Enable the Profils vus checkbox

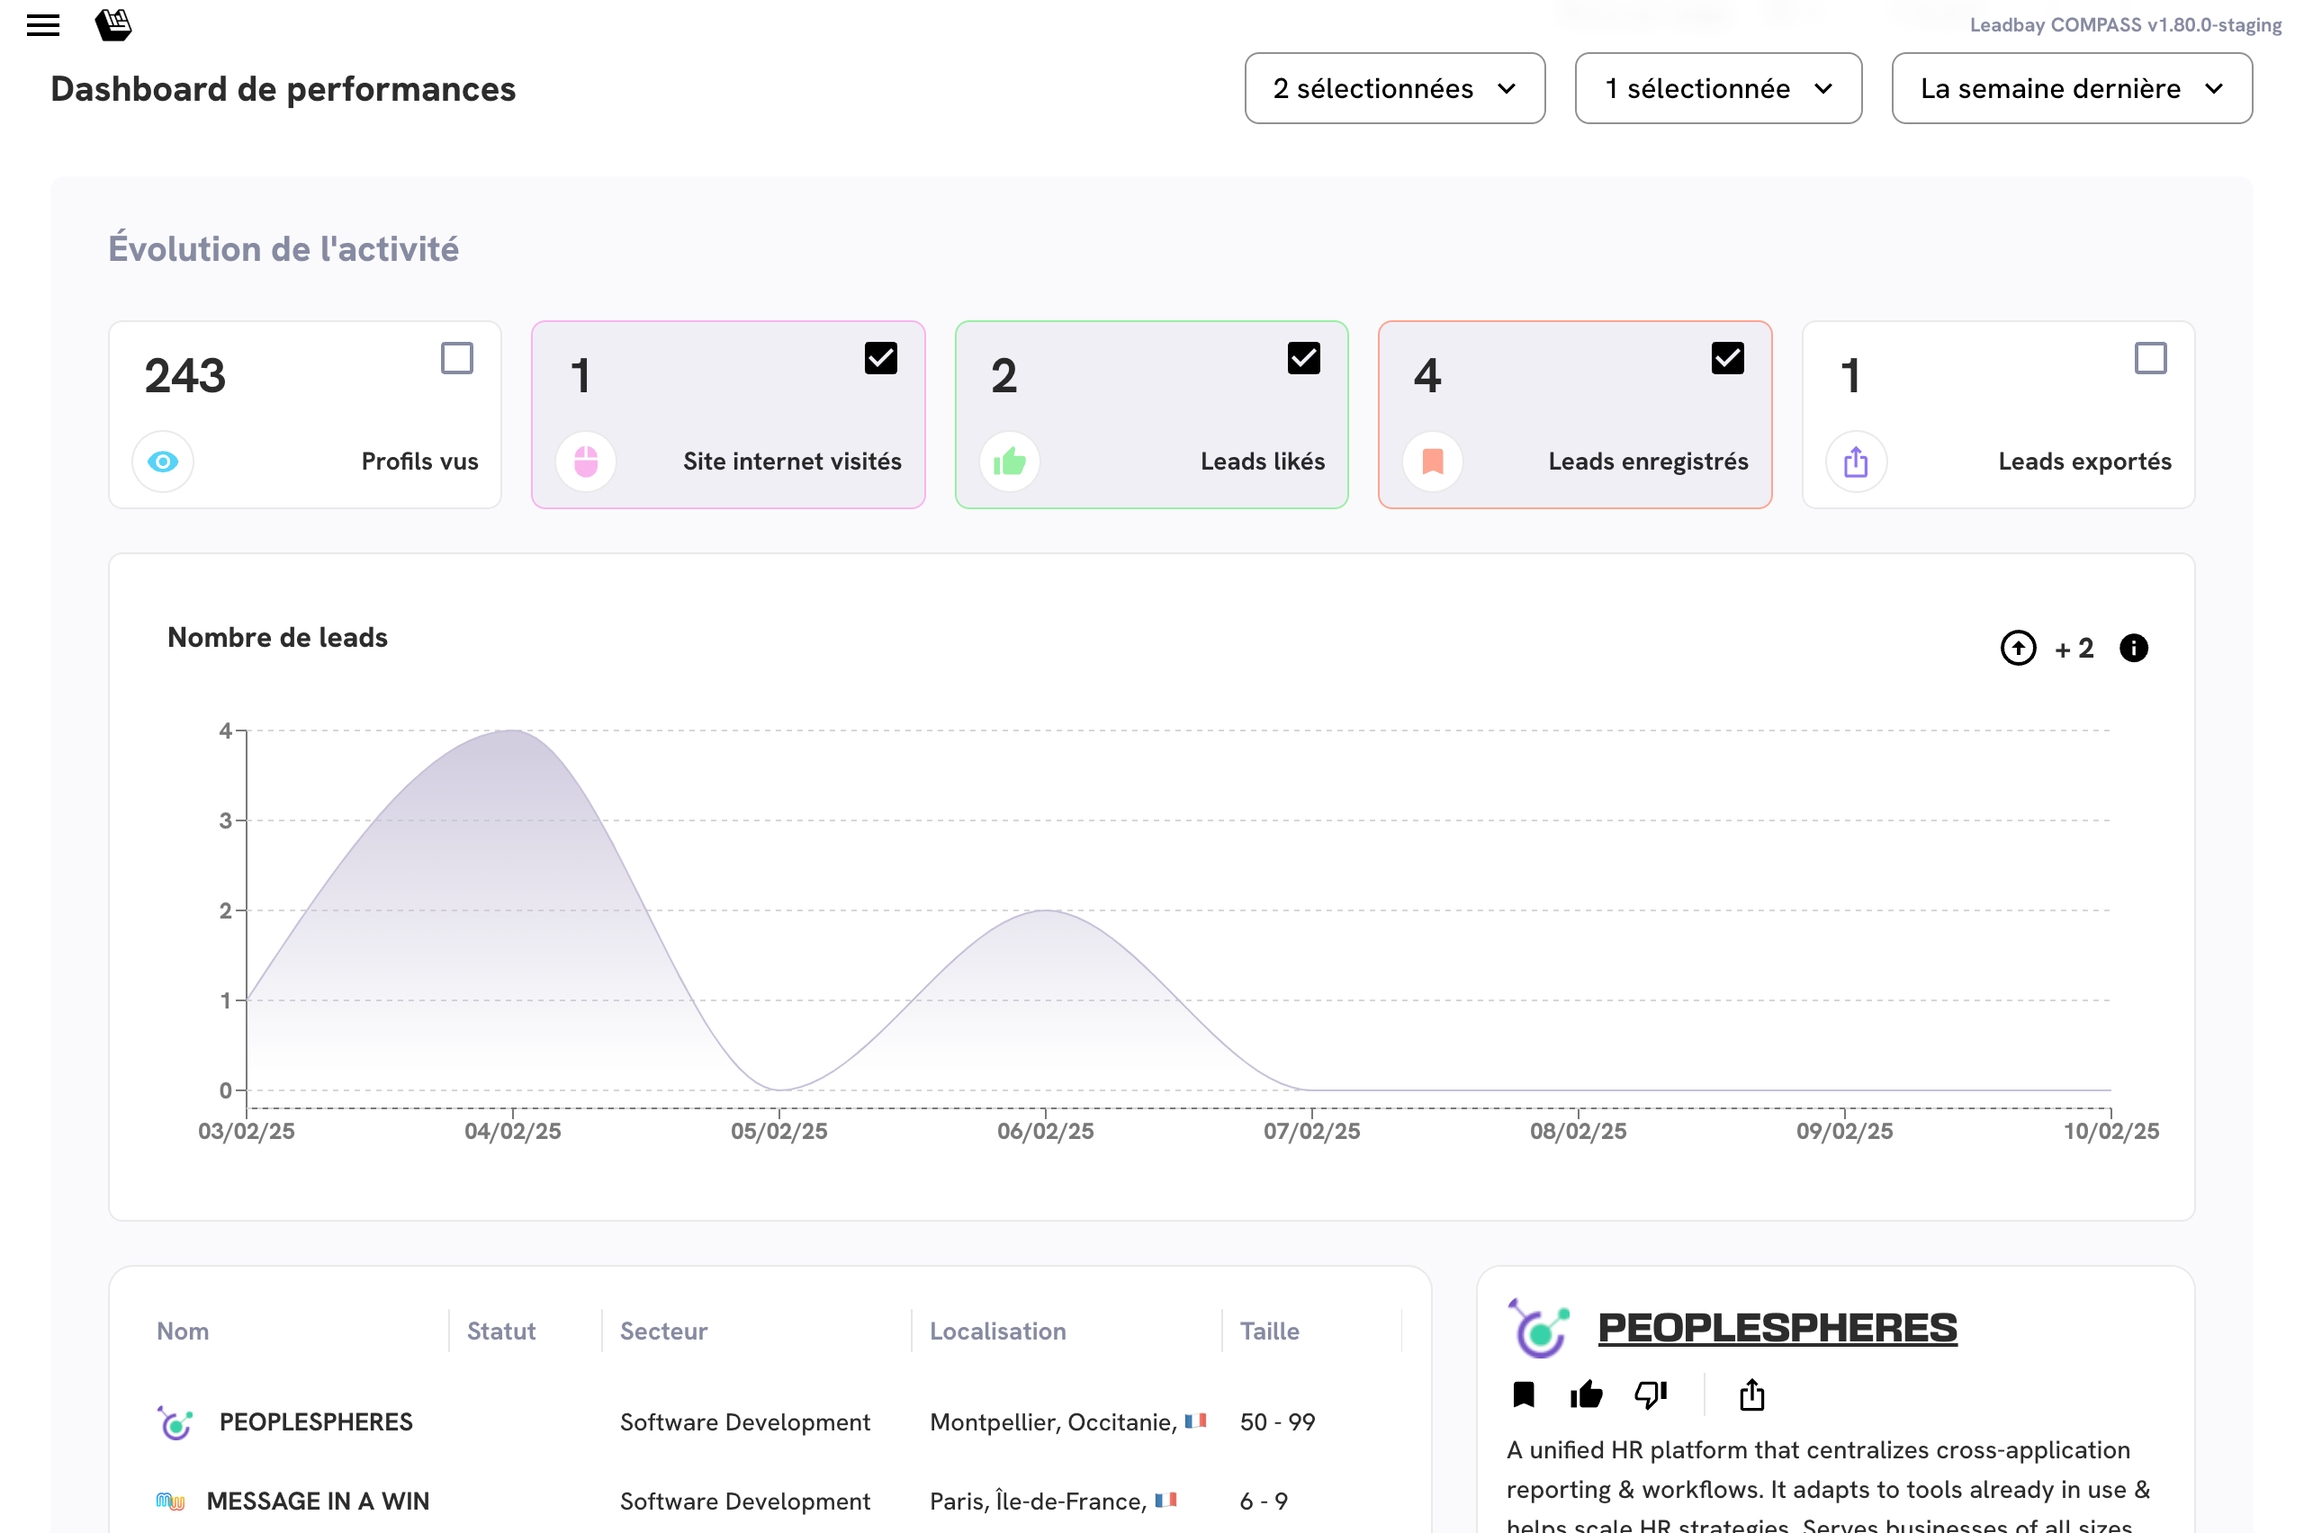457,358
